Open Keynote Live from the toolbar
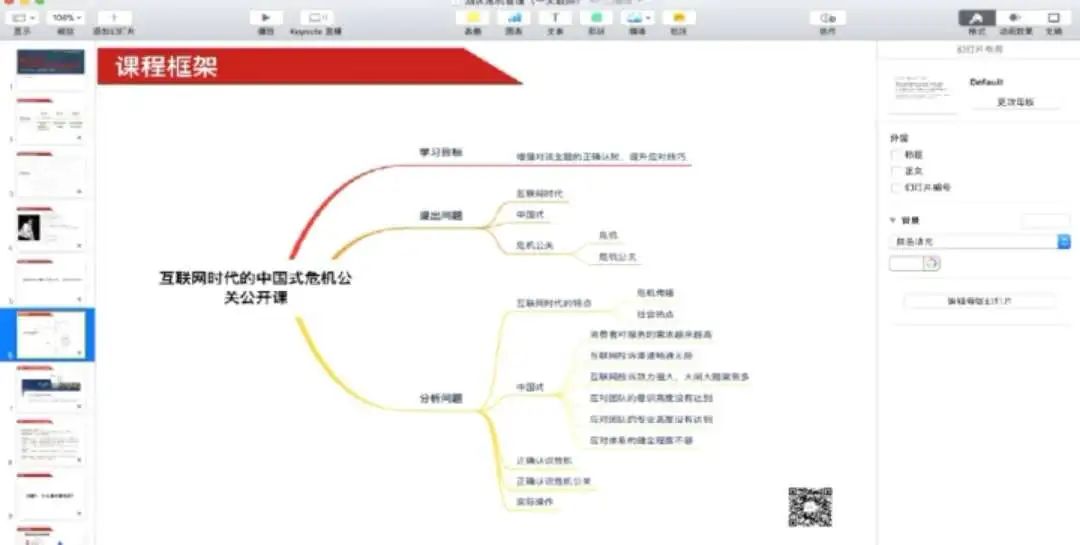The image size is (1080, 545). pos(316,18)
